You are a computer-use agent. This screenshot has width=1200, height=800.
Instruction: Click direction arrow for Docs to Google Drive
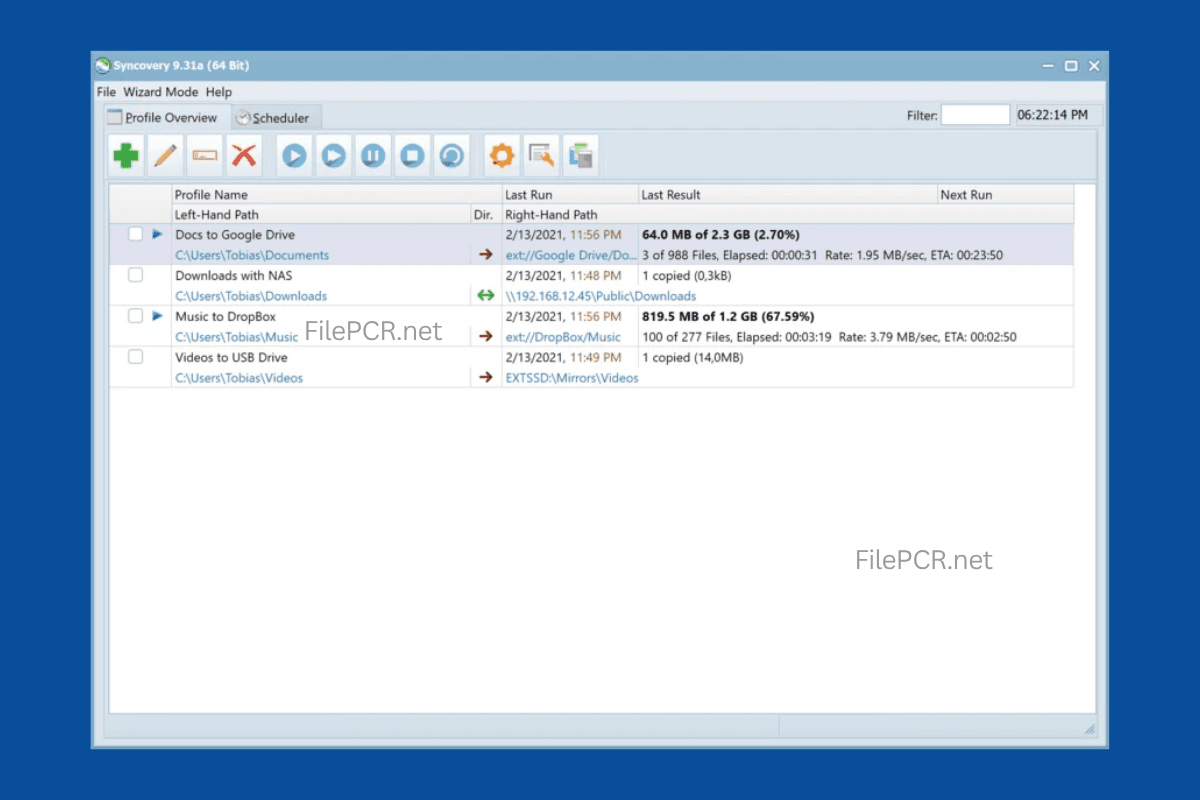tap(486, 254)
